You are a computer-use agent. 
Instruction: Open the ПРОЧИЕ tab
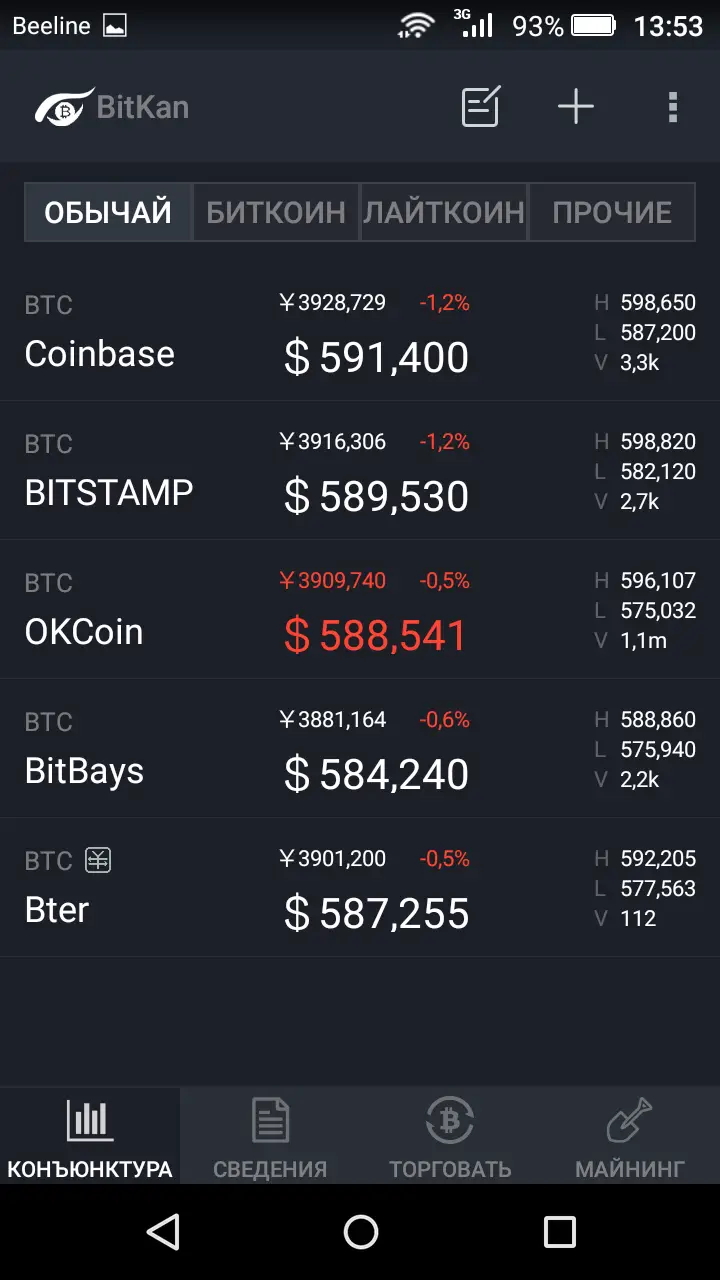tap(612, 212)
